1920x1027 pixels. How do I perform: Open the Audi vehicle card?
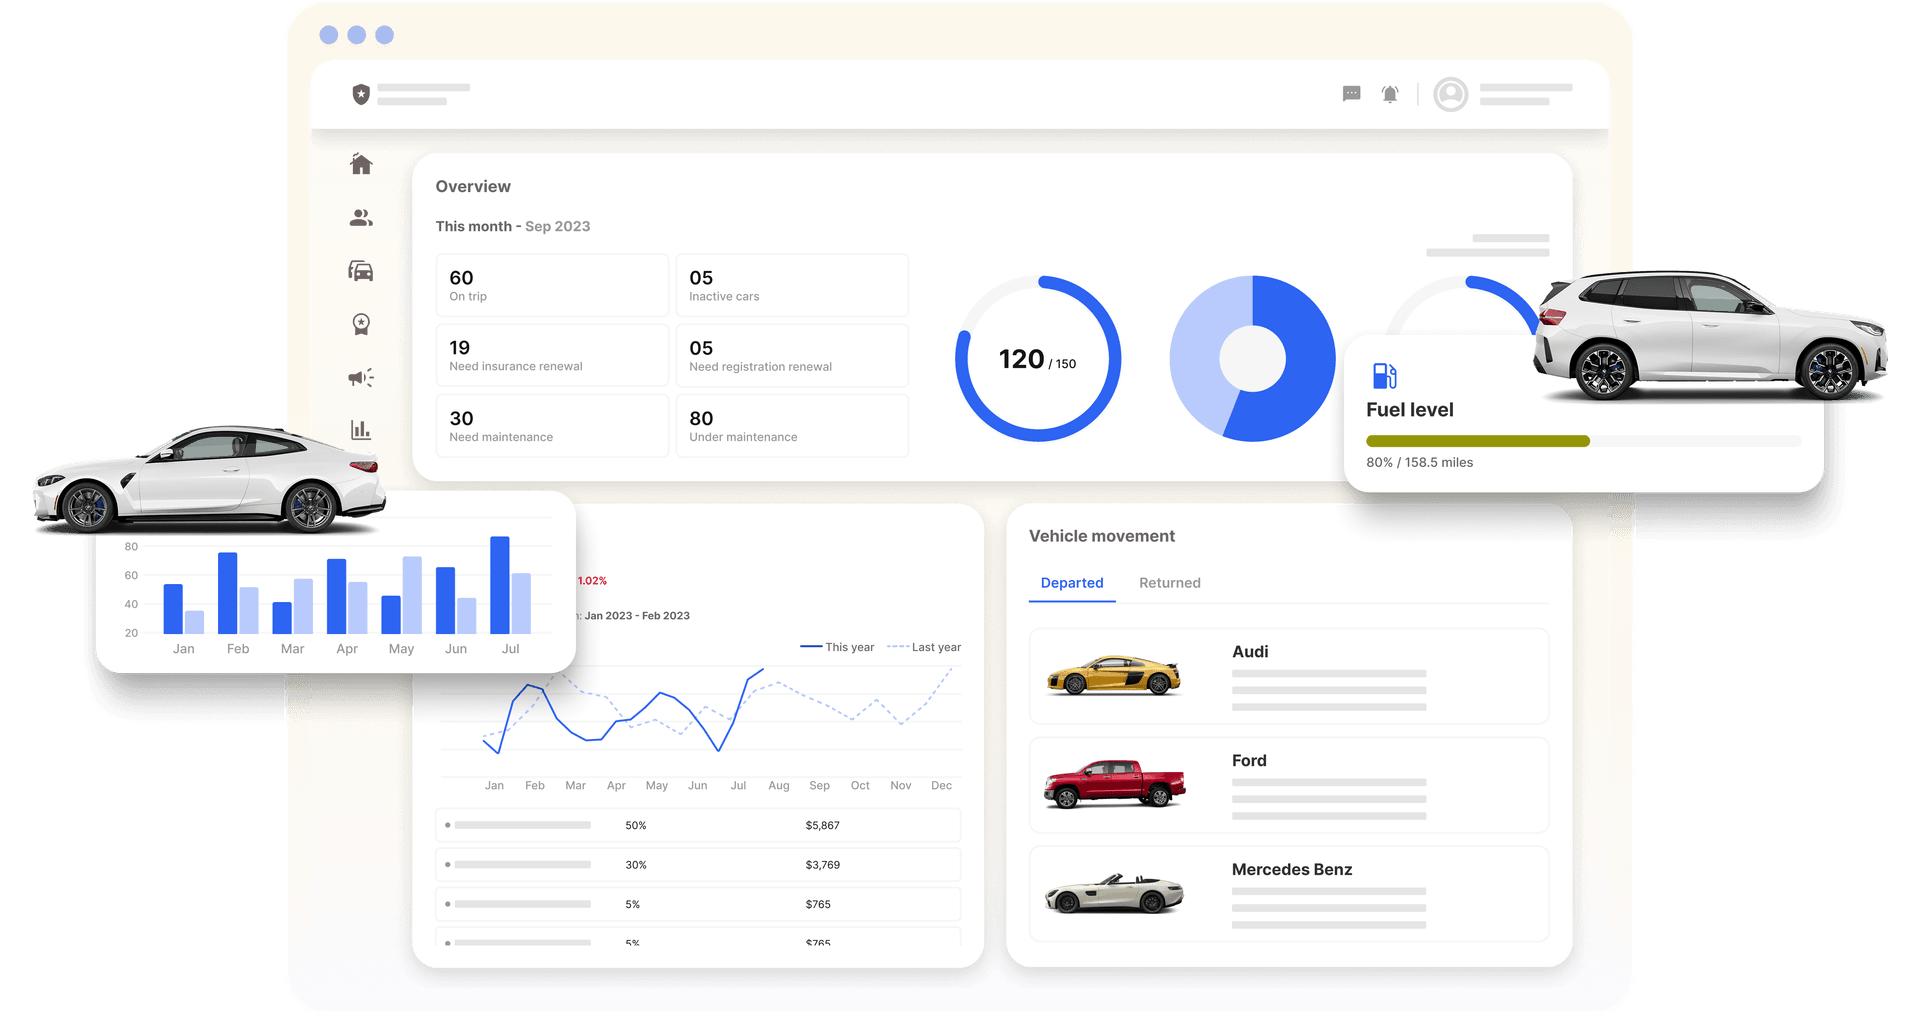1288,676
